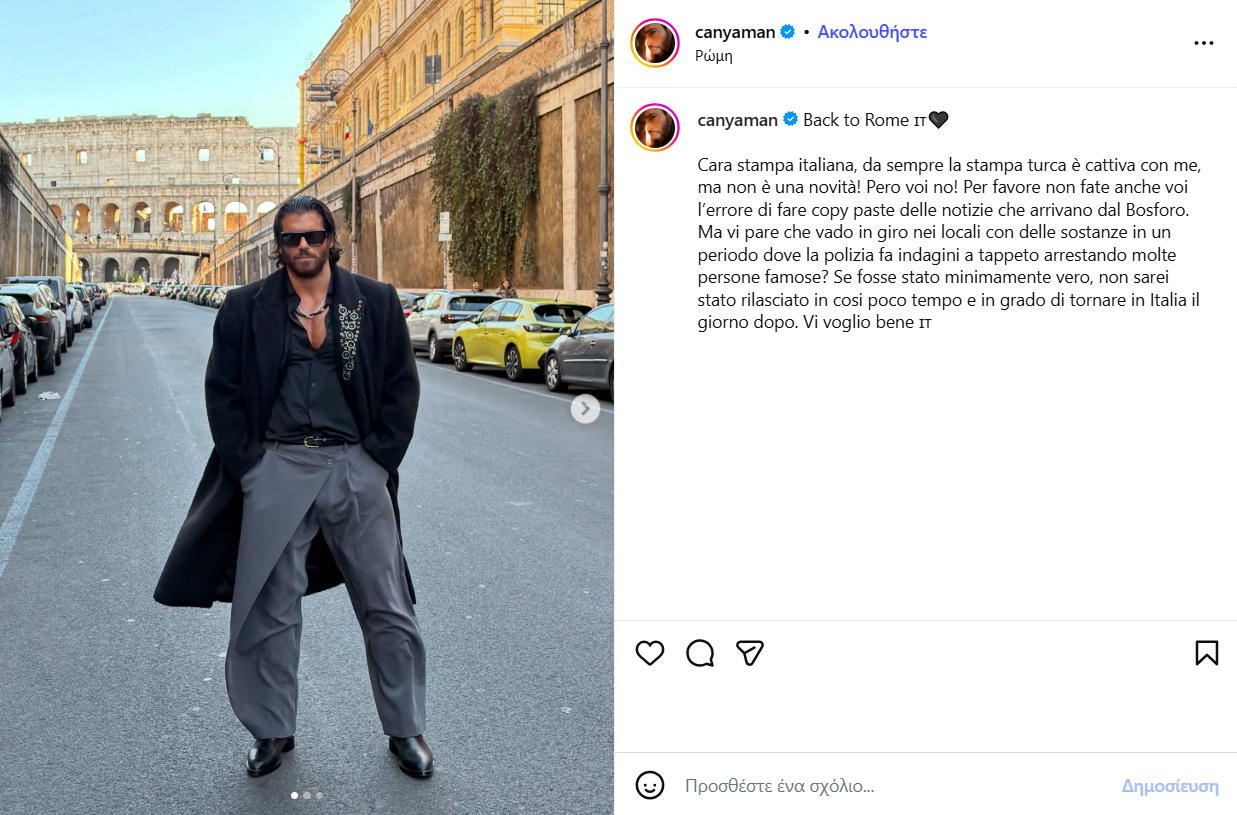The height and width of the screenshot is (815, 1237).
Task: Open the three-dot more options menu
Action: 1204,43
